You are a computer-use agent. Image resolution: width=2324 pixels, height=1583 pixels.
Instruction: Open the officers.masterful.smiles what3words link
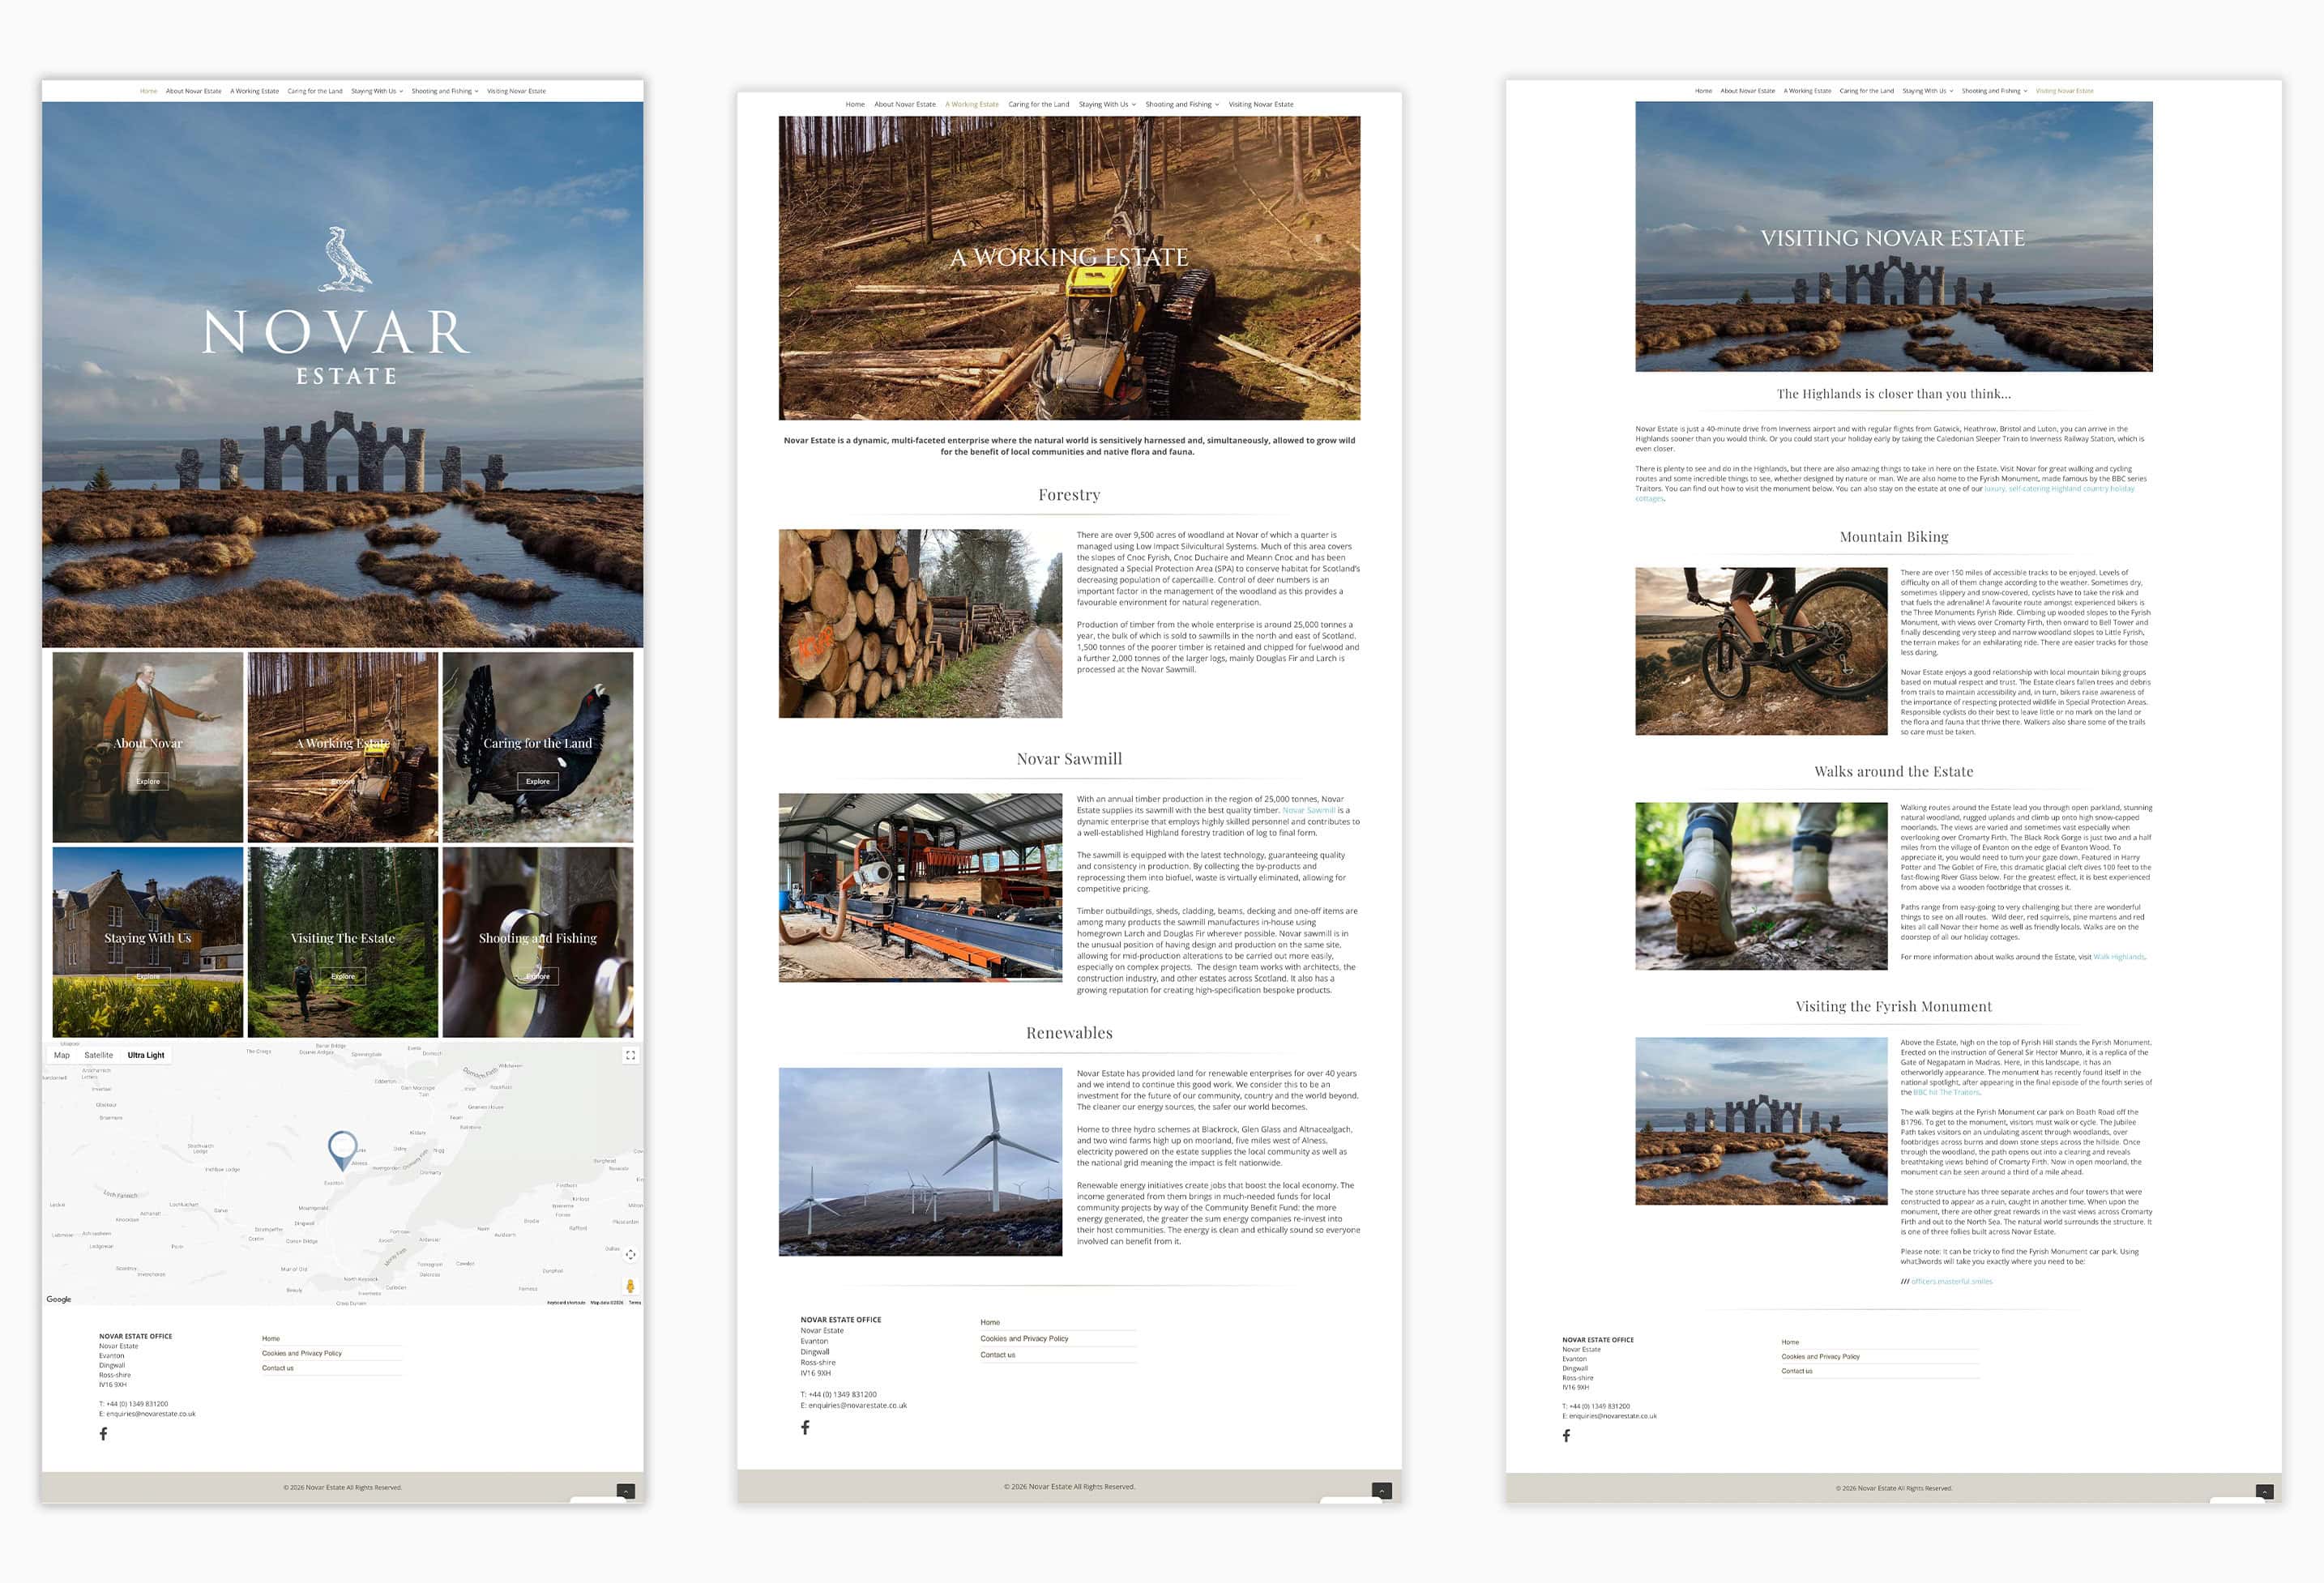(1951, 1281)
